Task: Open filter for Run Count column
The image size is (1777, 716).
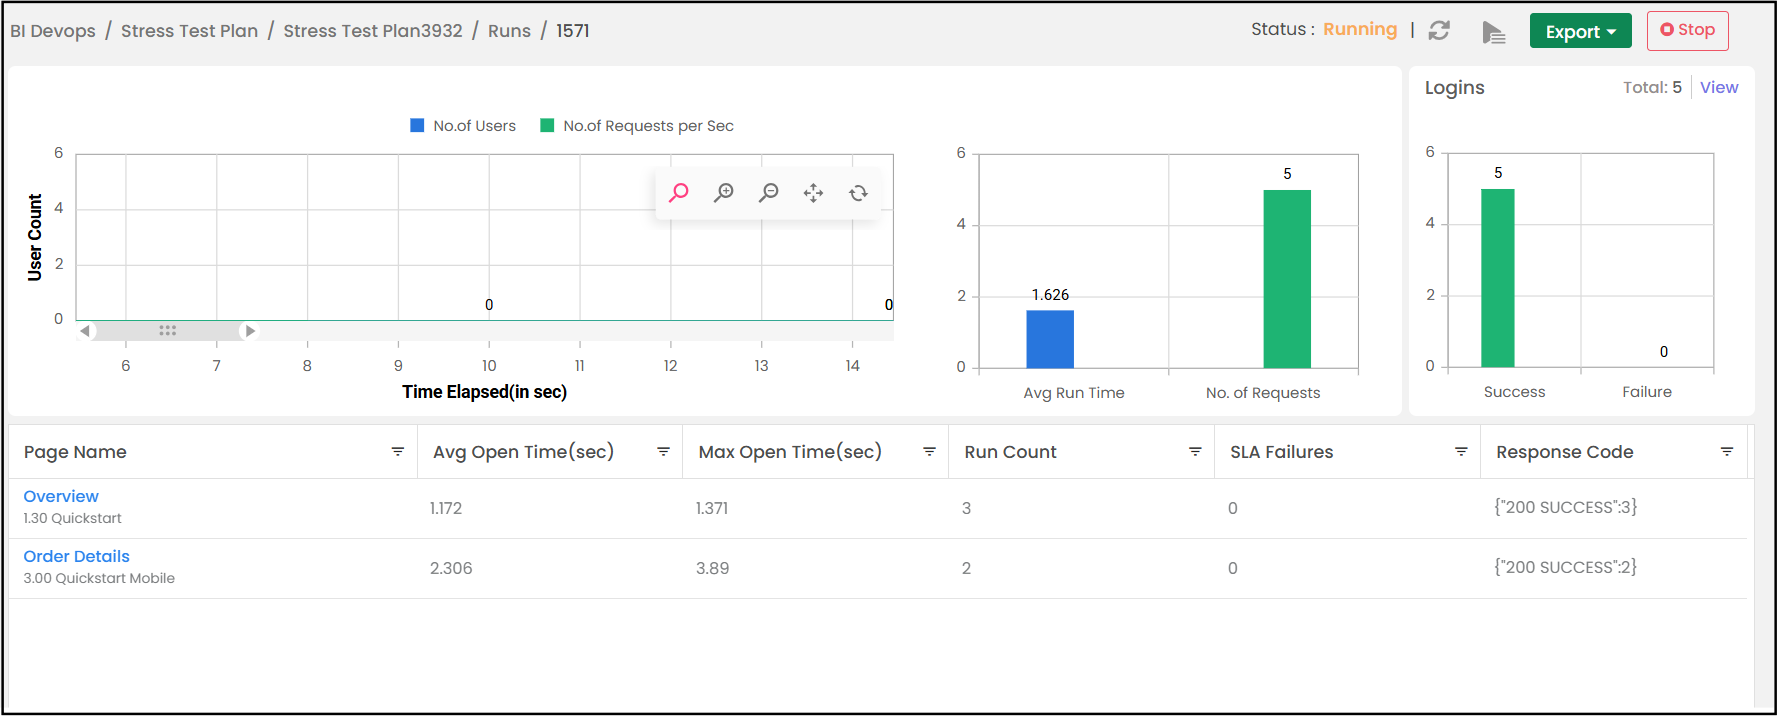Action: (1194, 452)
